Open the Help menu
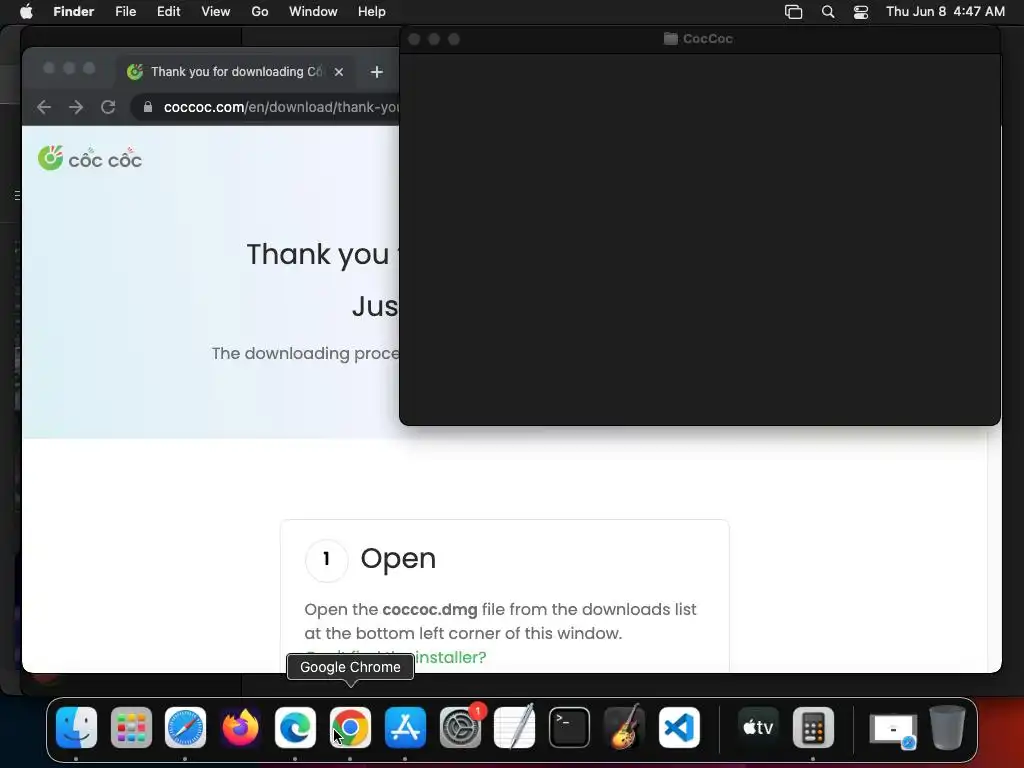Image resolution: width=1024 pixels, height=768 pixels. (x=372, y=12)
